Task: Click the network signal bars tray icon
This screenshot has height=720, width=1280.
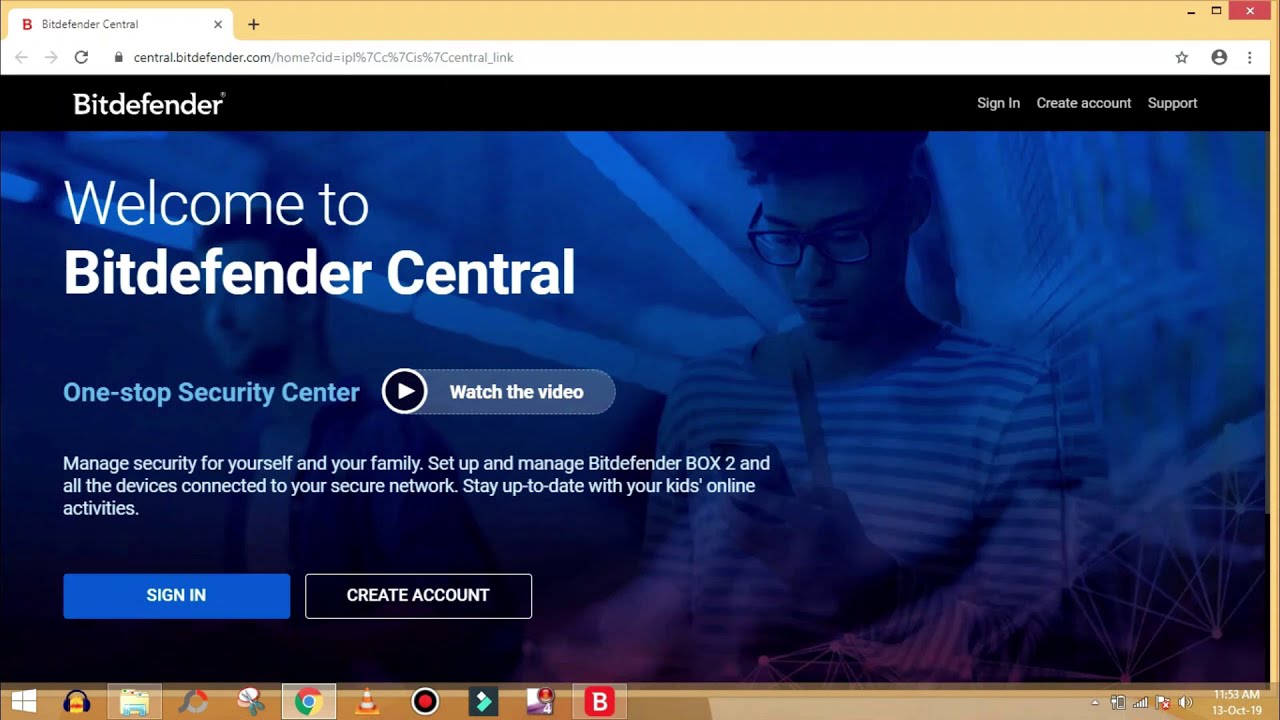Action: coord(1141,703)
